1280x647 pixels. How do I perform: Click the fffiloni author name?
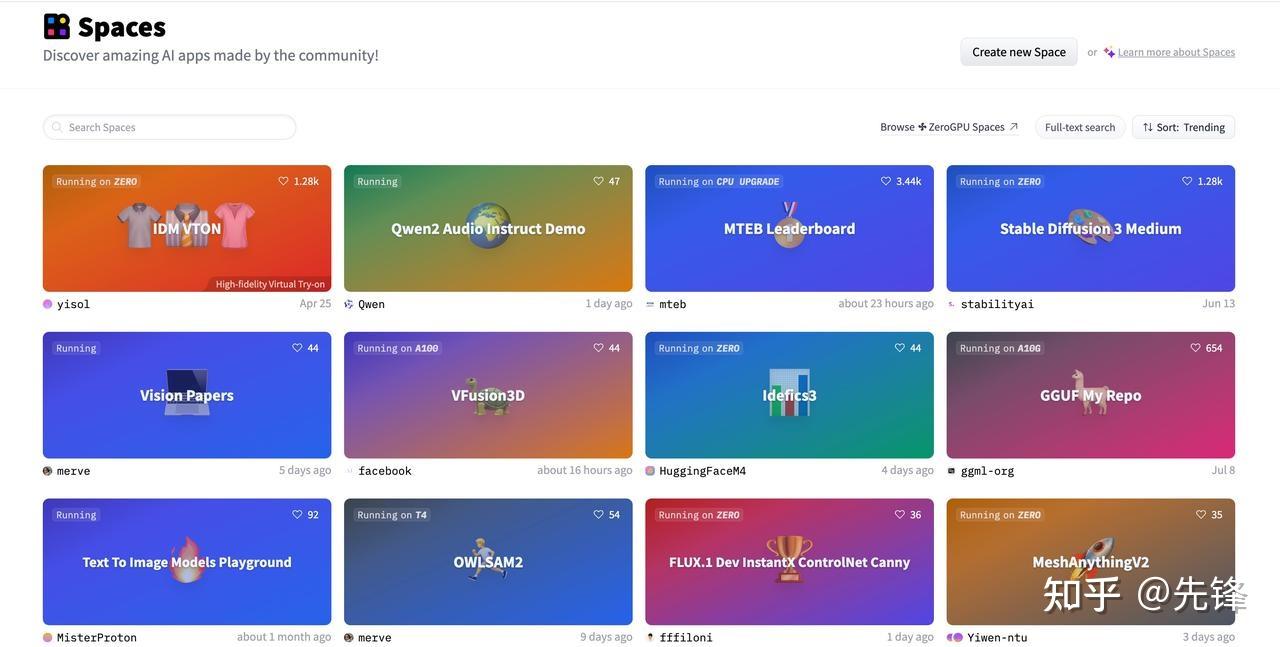(x=686, y=638)
